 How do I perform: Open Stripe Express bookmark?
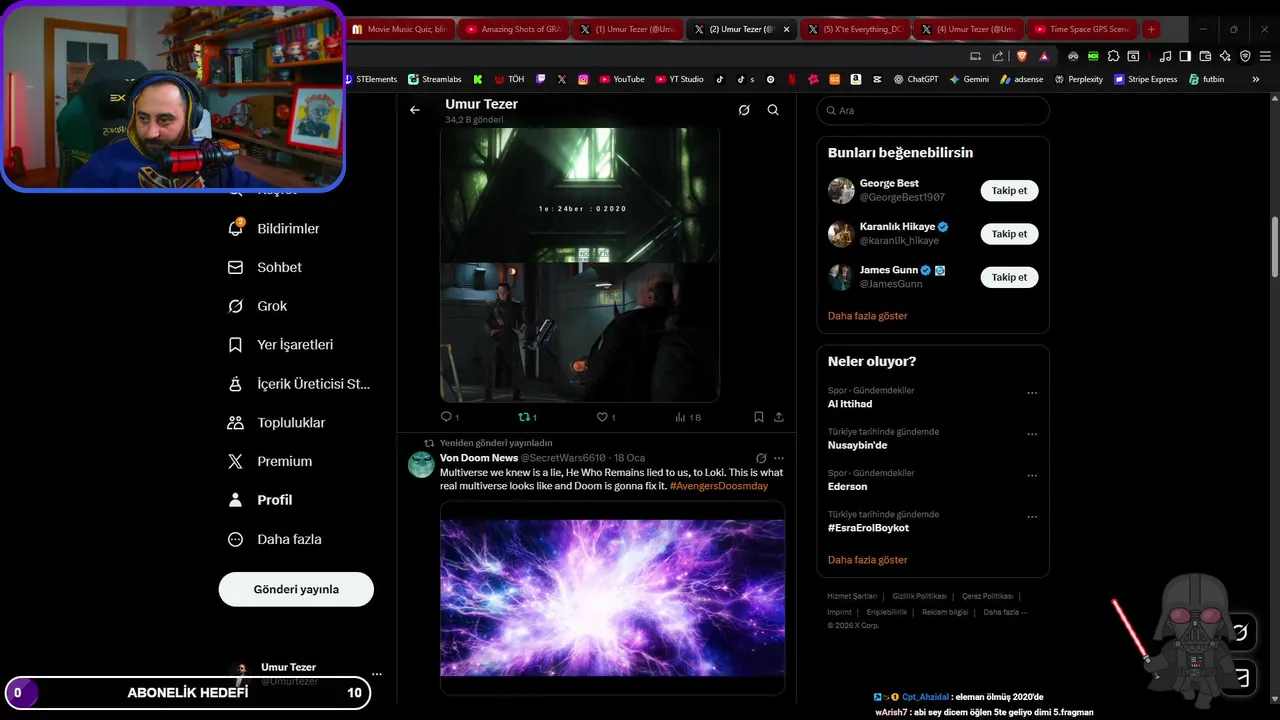(1146, 79)
